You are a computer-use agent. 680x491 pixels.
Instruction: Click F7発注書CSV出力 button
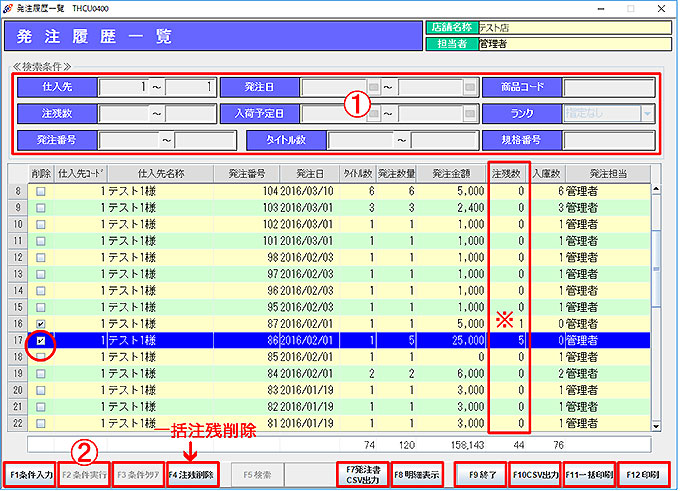click(x=364, y=473)
